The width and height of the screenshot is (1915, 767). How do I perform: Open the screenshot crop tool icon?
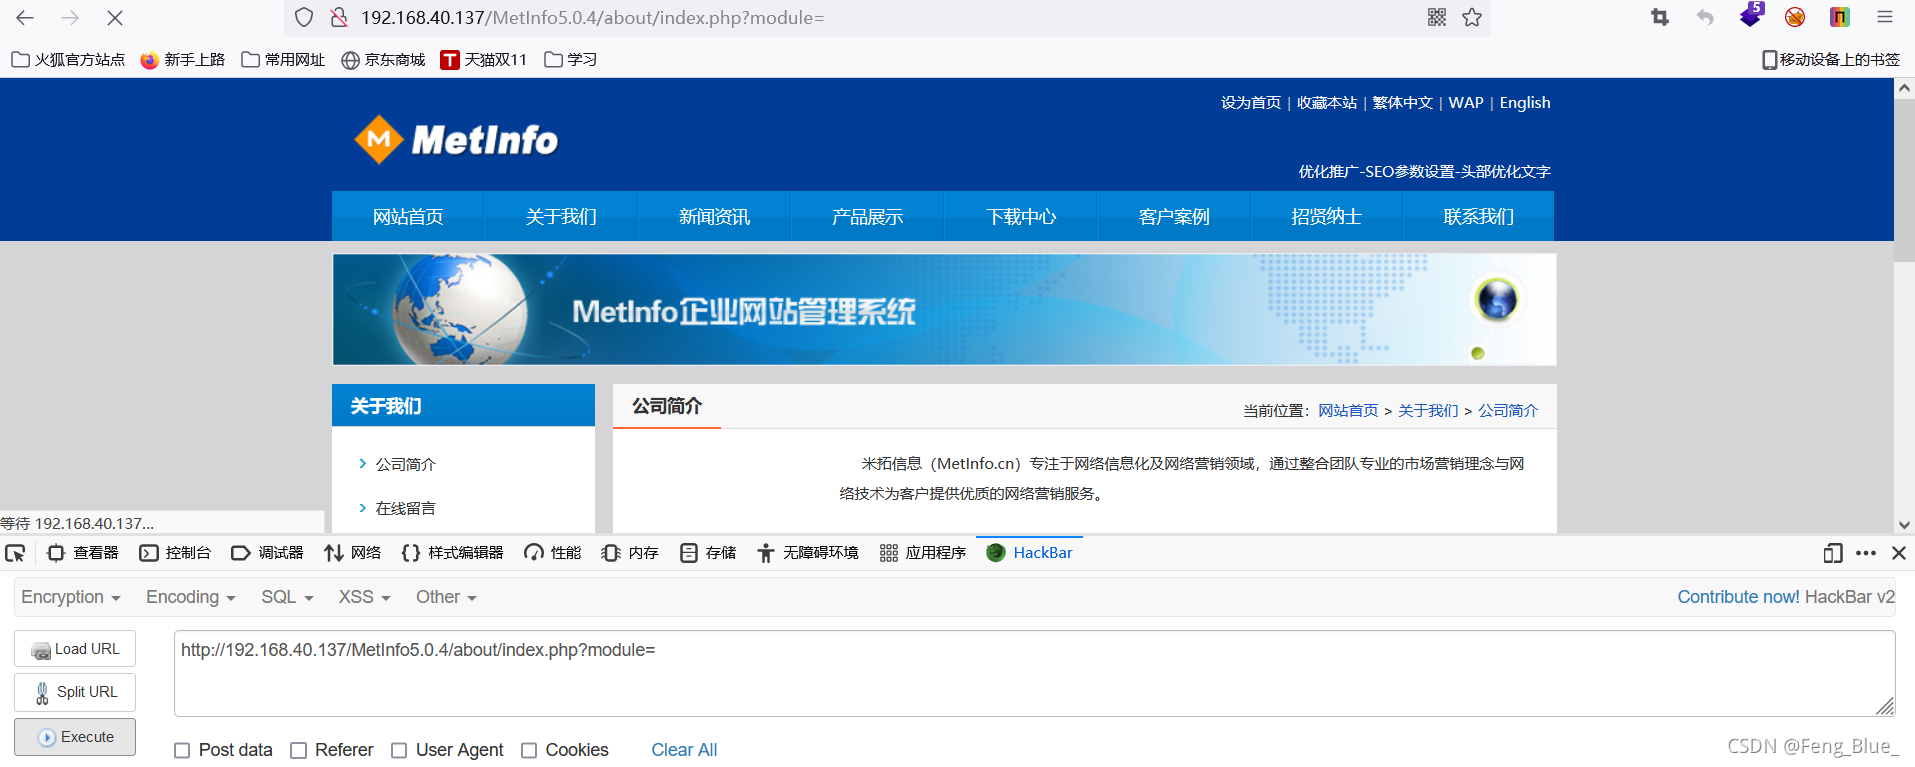coord(1660,17)
